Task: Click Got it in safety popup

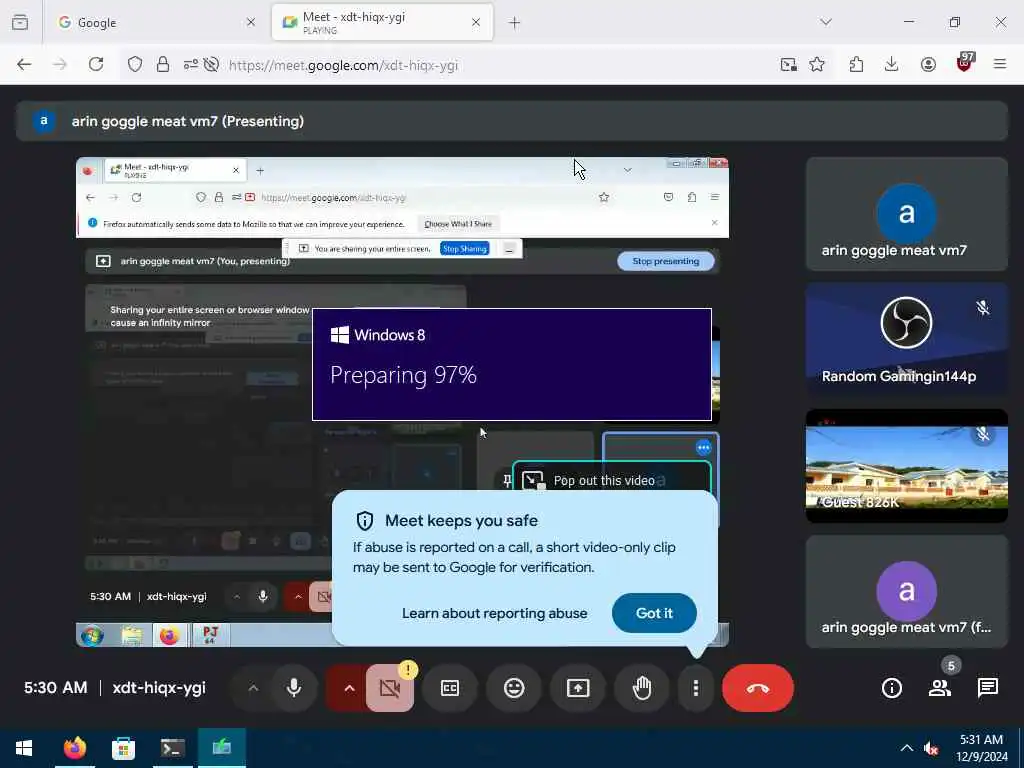Action: [654, 613]
